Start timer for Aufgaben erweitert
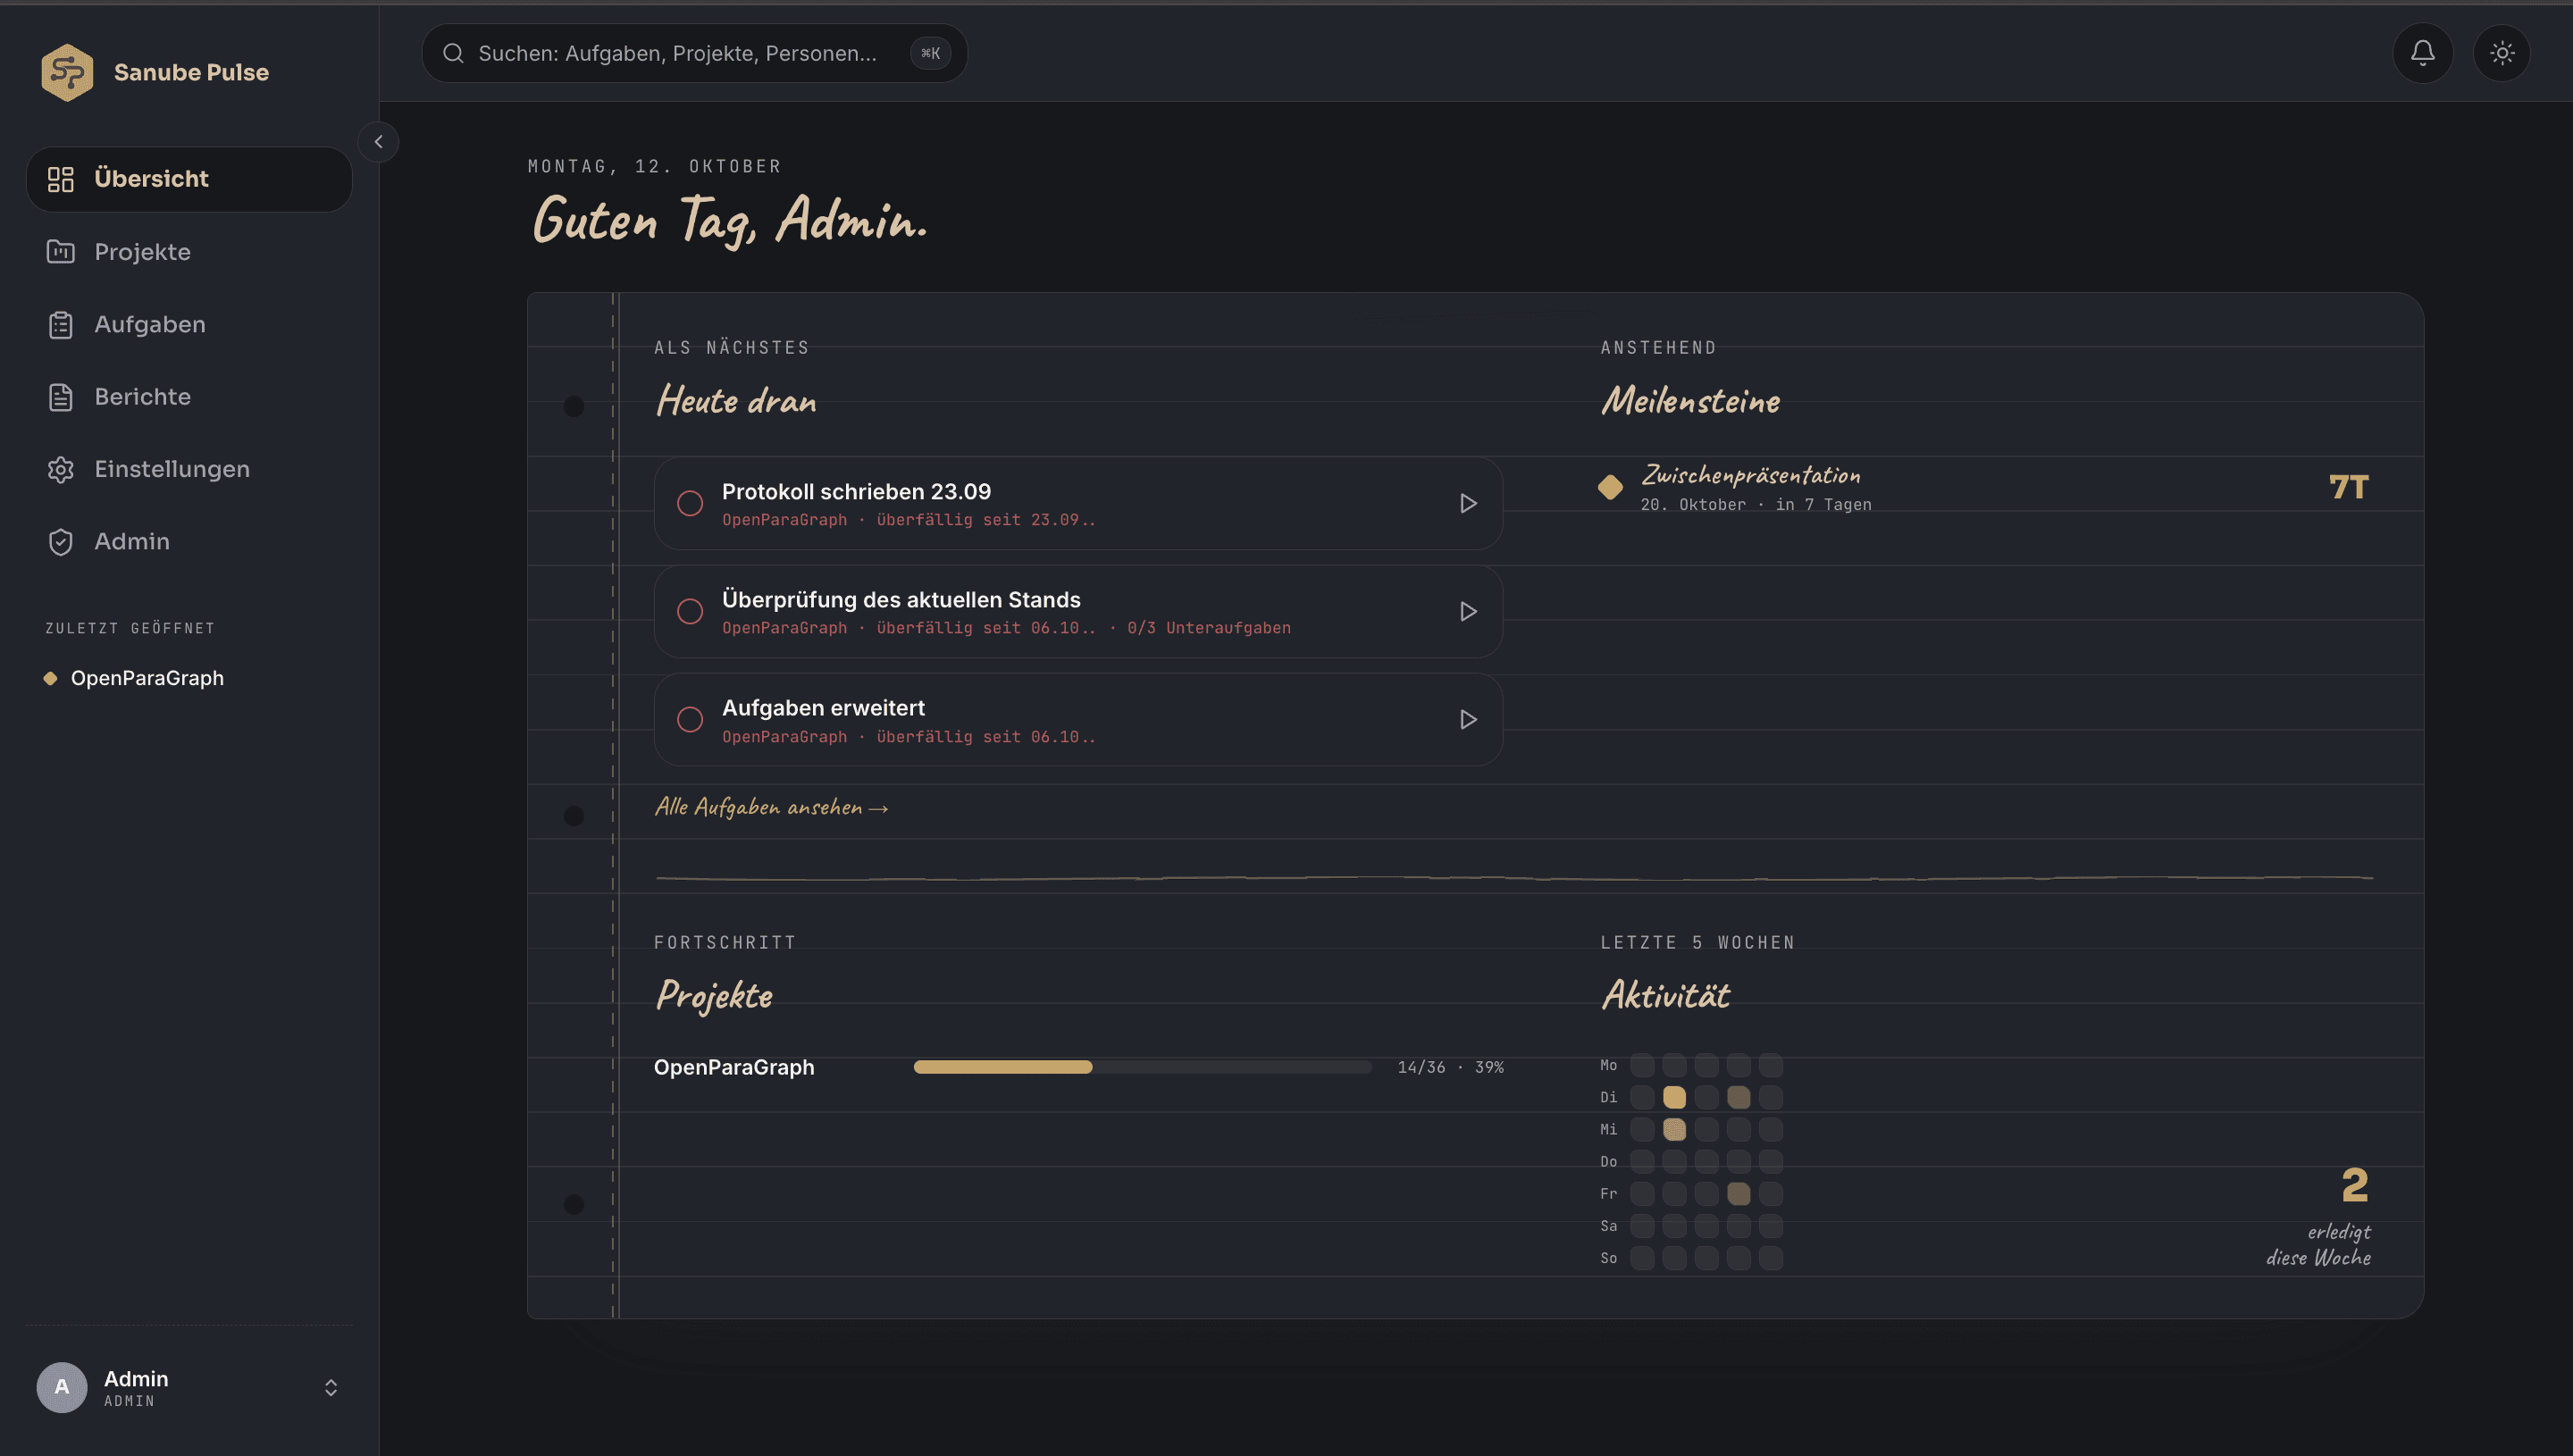Image resolution: width=2573 pixels, height=1456 pixels. (1467, 719)
